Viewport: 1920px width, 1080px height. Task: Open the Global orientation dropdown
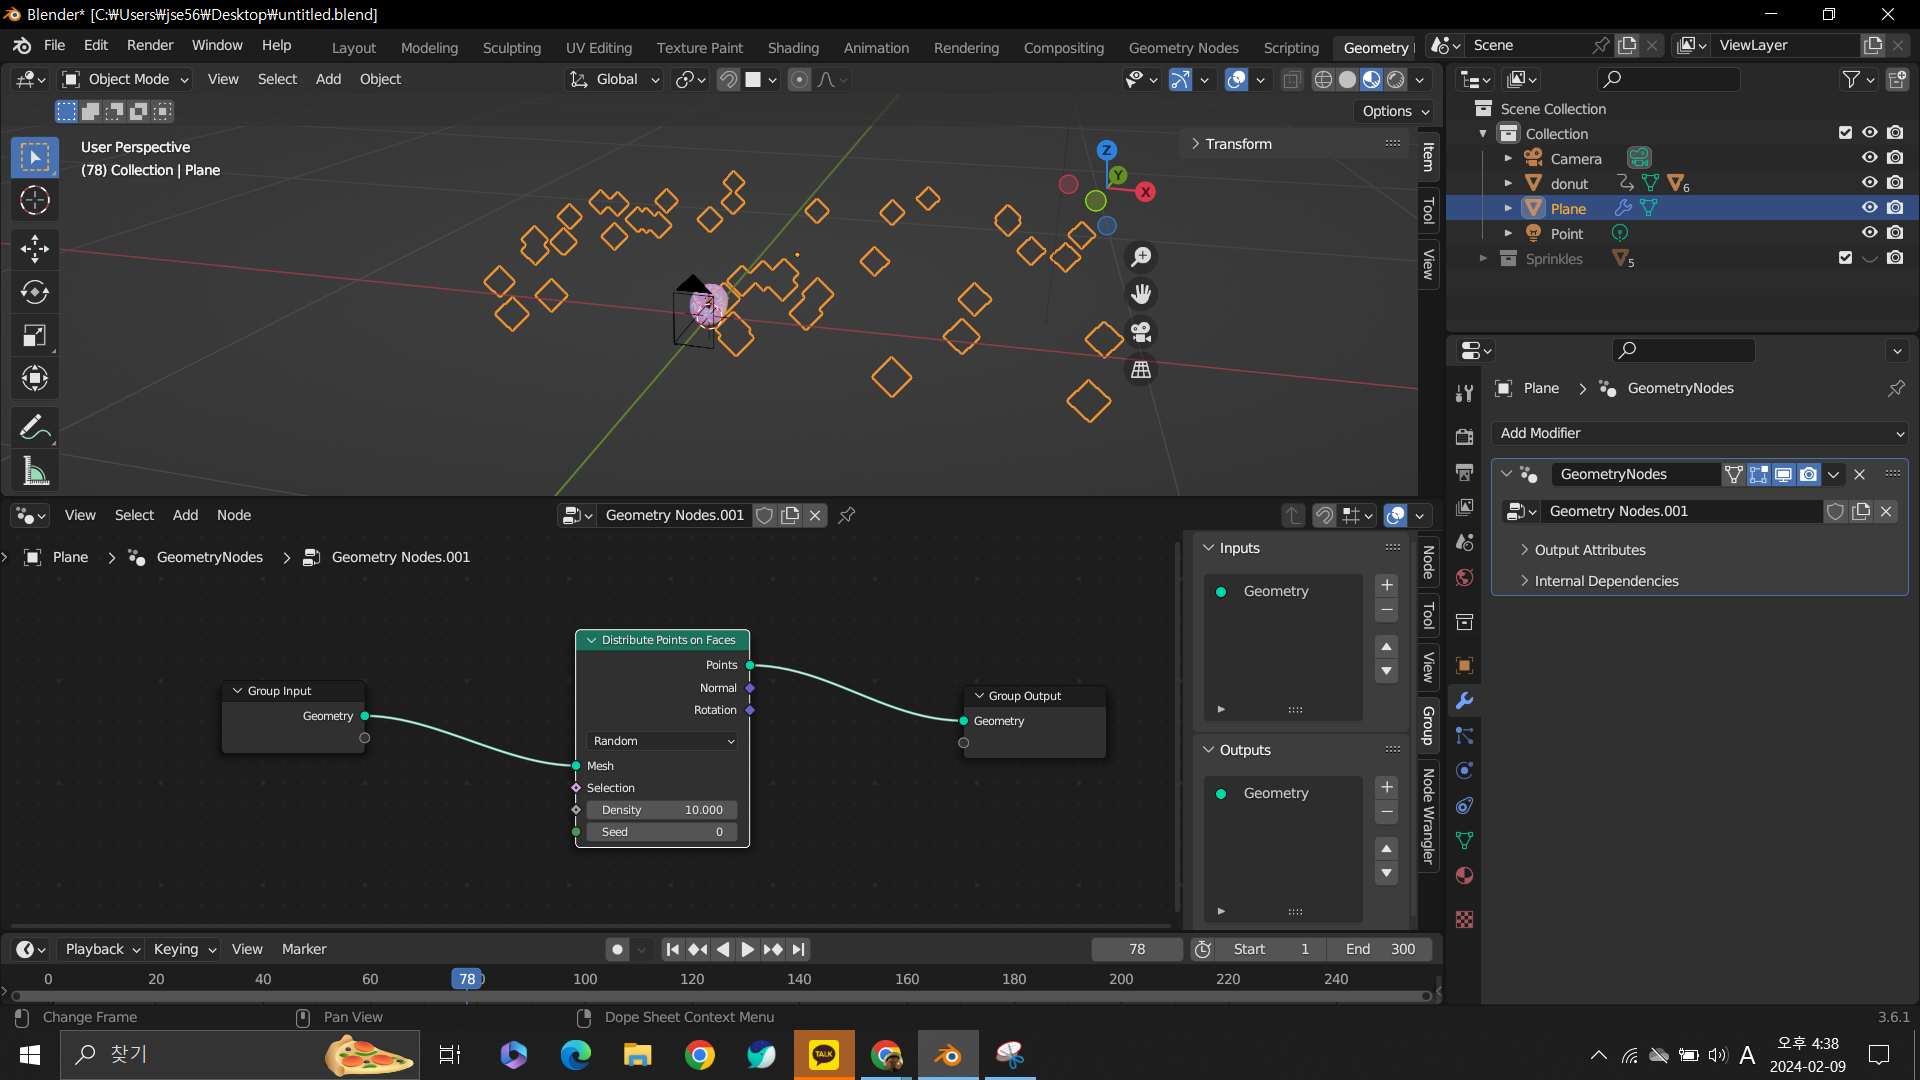coord(615,80)
